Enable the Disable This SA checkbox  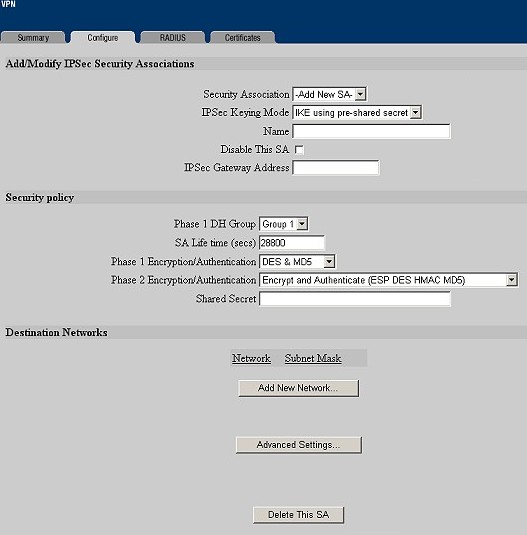299,150
